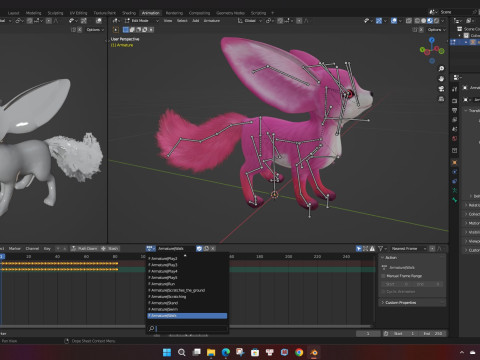Open the Scene properties tab icon
This screenshot has height=360, width=480.
(x=455, y=129)
